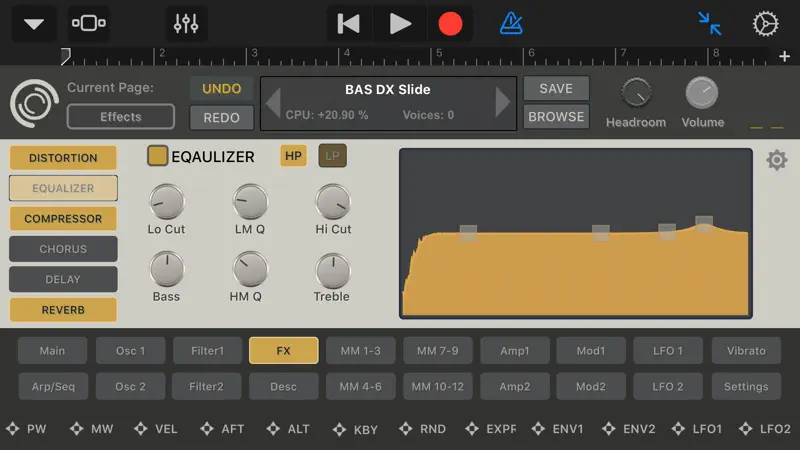The height and width of the screenshot is (450, 800).
Task: Enable the CHORUS effect
Action: coord(63,249)
